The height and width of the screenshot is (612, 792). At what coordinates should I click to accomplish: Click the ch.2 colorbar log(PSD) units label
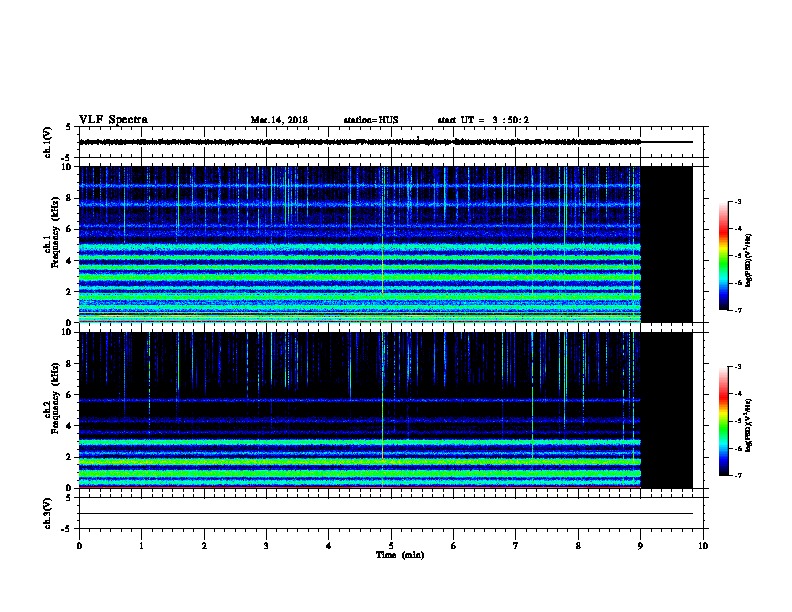coord(749,425)
